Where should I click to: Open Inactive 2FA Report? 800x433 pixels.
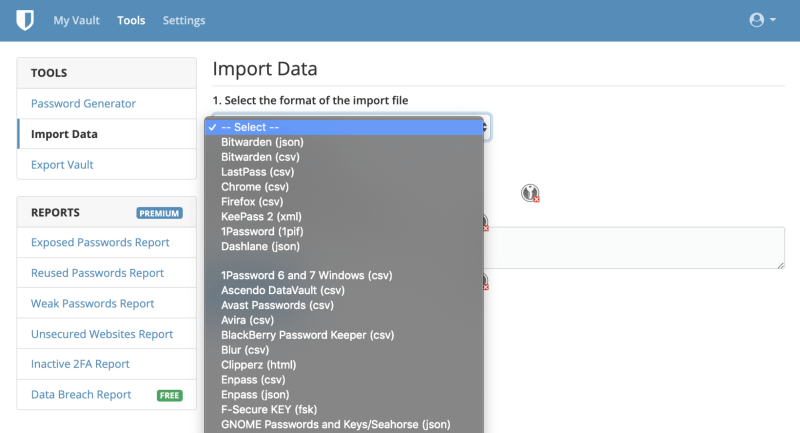click(x=80, y=364)
